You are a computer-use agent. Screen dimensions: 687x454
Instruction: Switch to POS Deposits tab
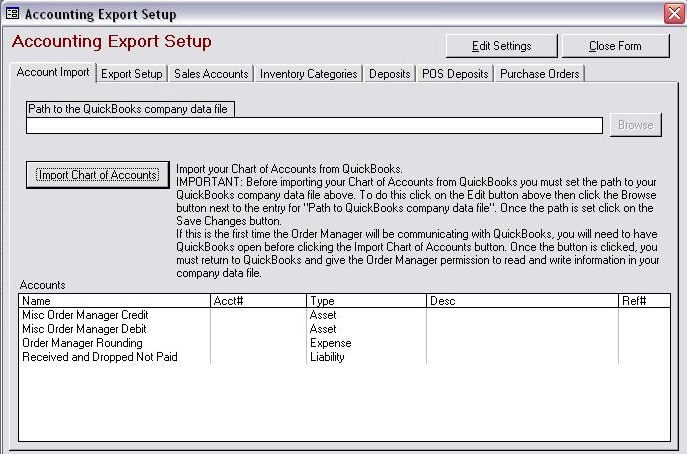pyautogui.click(x=455, y=74)
